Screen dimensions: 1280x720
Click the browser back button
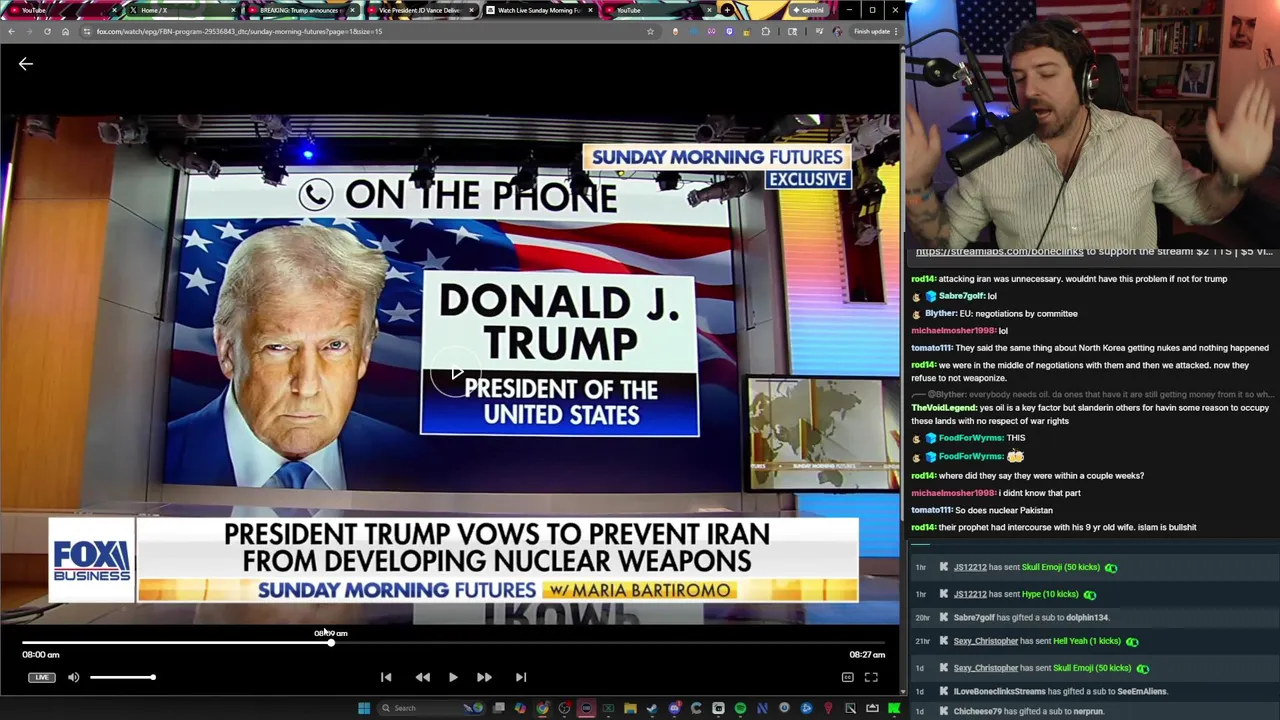click(x=11, y=31)
